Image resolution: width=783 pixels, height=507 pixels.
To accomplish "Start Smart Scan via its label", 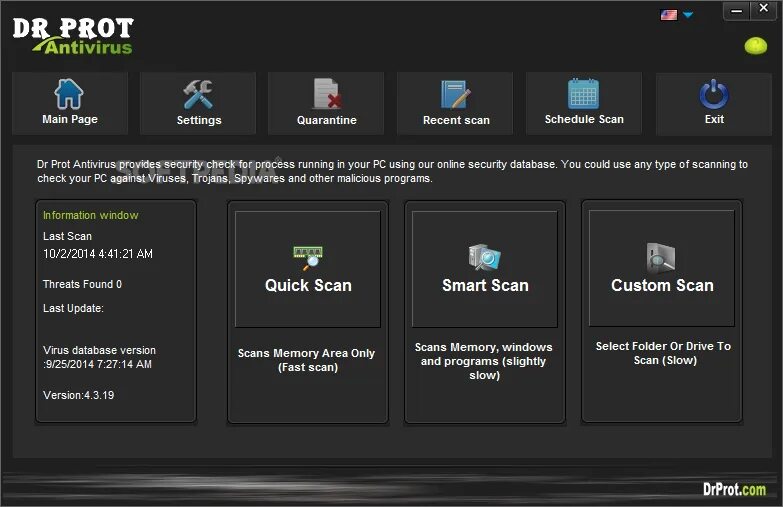I will (485, 285).
